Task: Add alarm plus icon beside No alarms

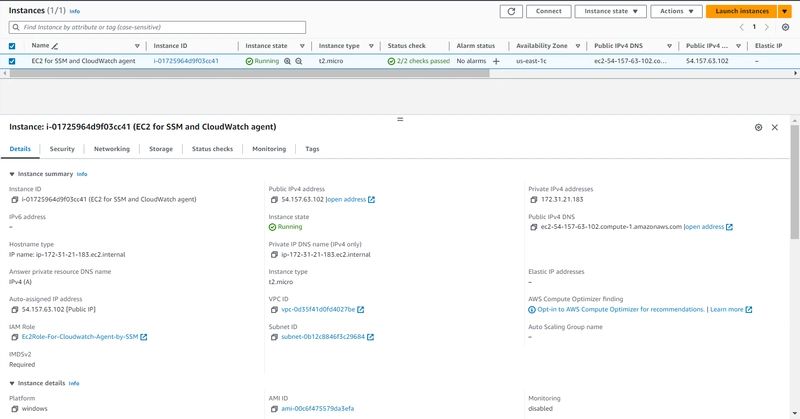Action: point(496,61)
